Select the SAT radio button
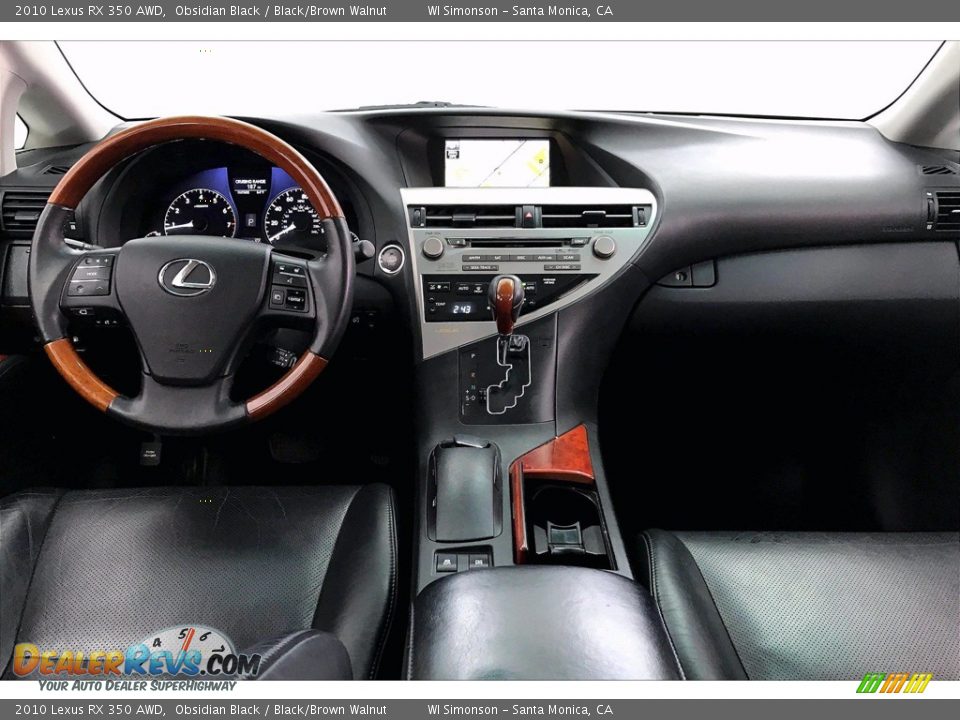Screen dimensions: 960x720 pos(498,258)
